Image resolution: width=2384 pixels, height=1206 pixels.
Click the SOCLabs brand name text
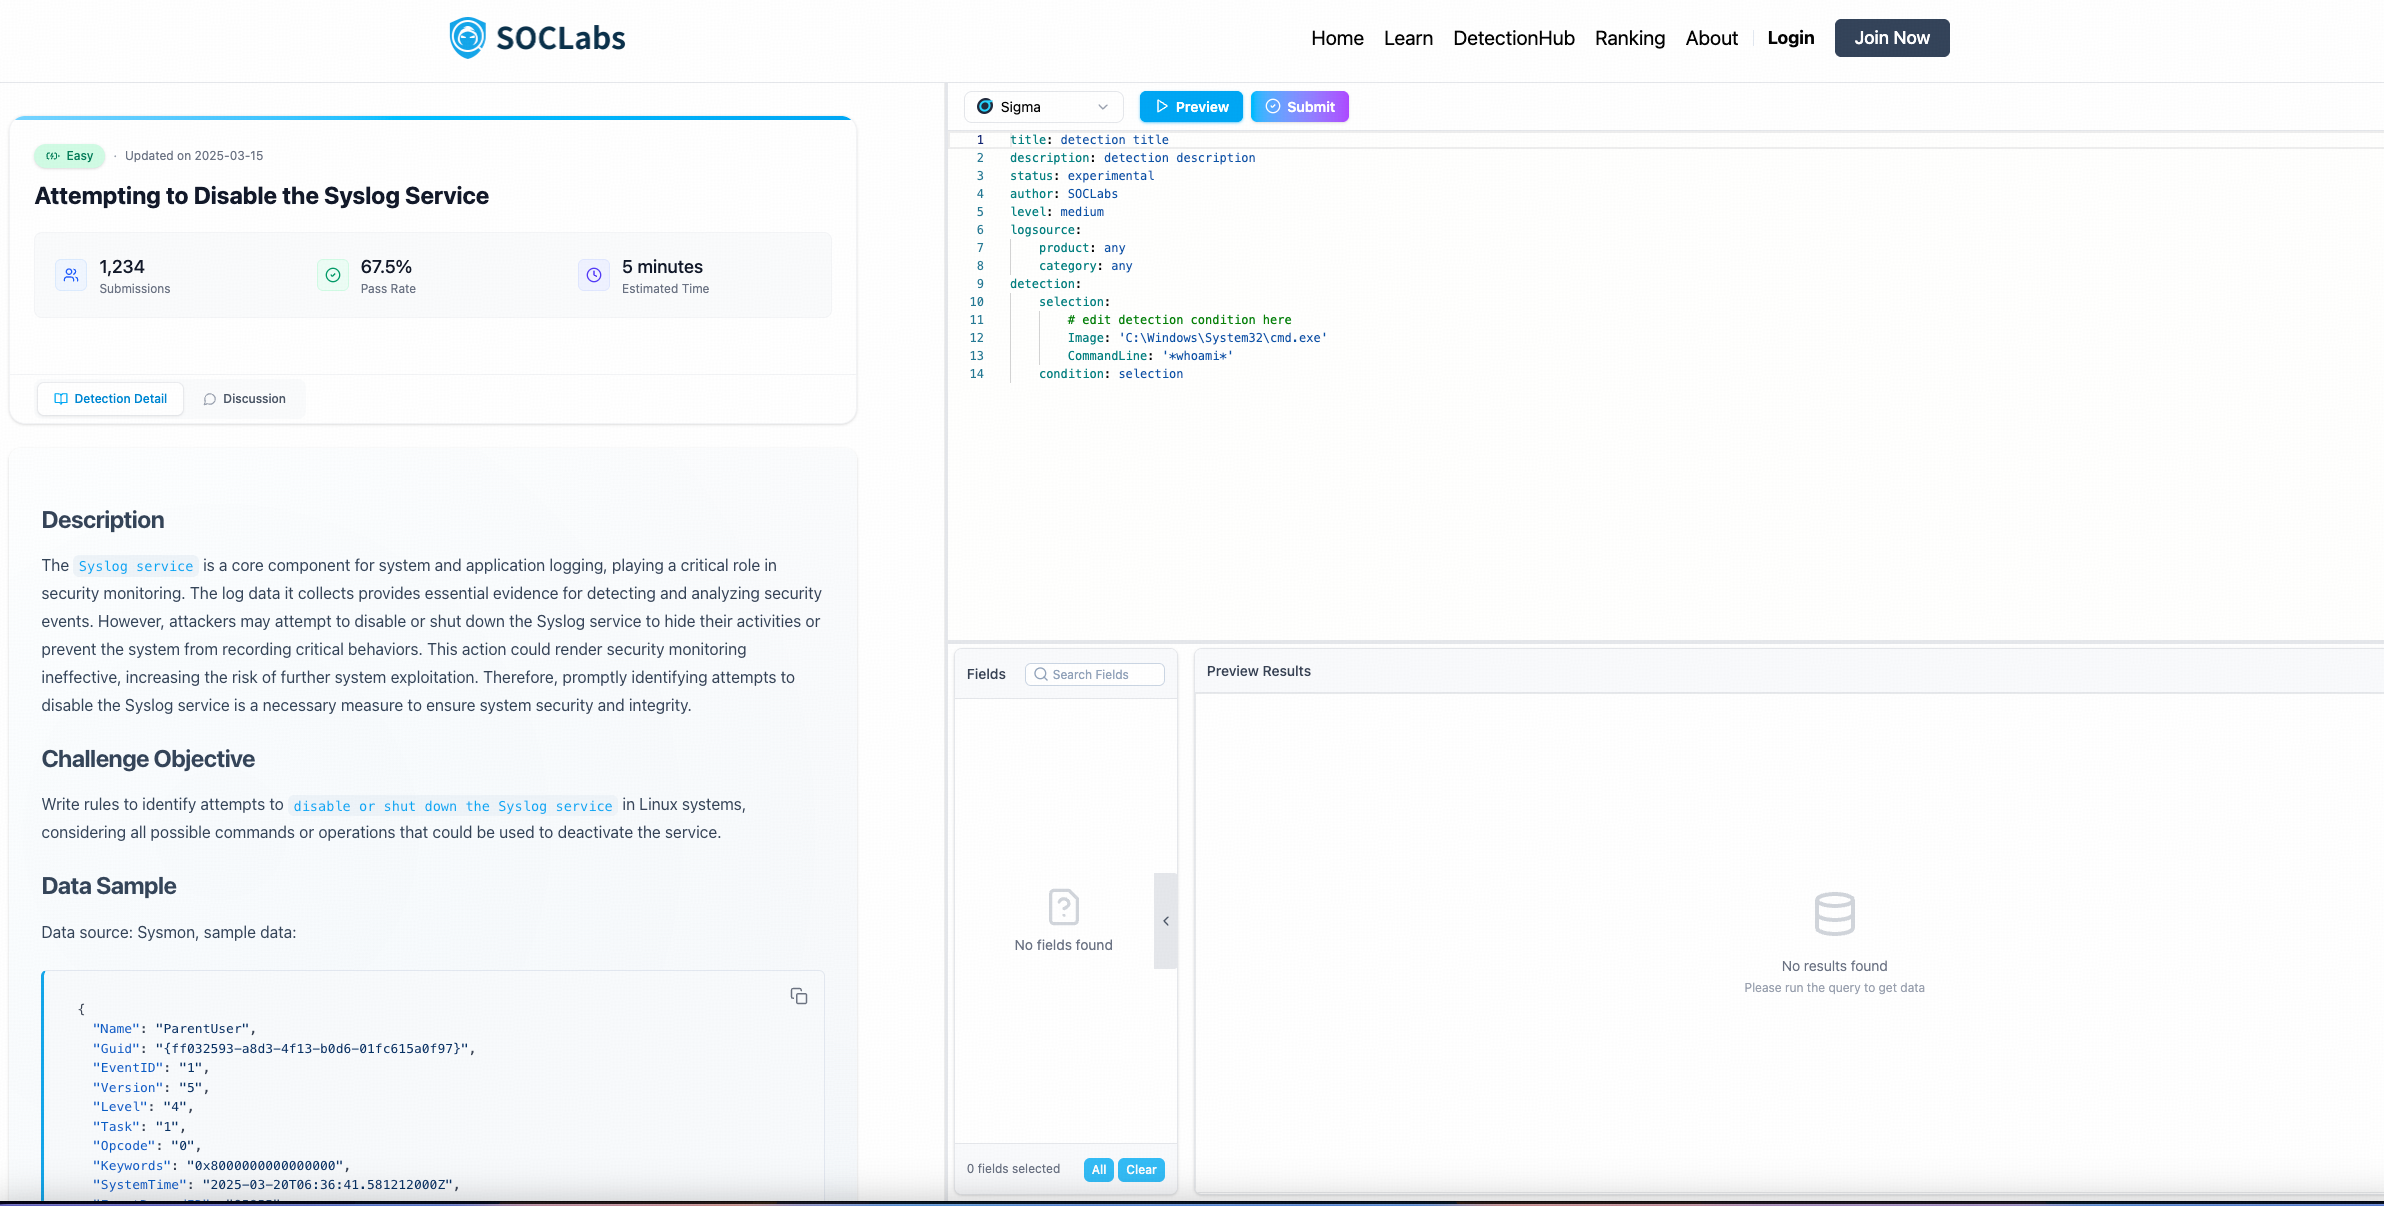point(561,38)
